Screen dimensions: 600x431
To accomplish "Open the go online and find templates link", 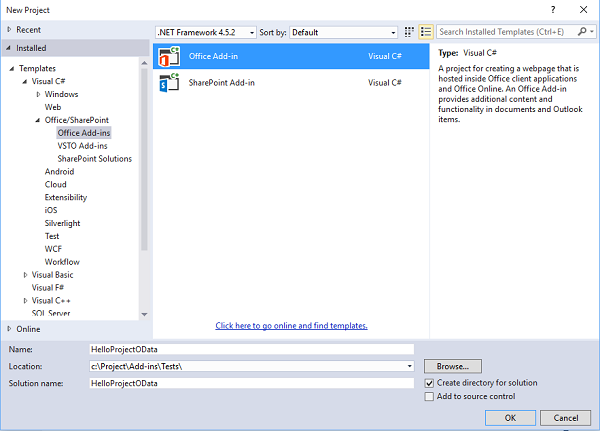I will [x=291, y=326].
